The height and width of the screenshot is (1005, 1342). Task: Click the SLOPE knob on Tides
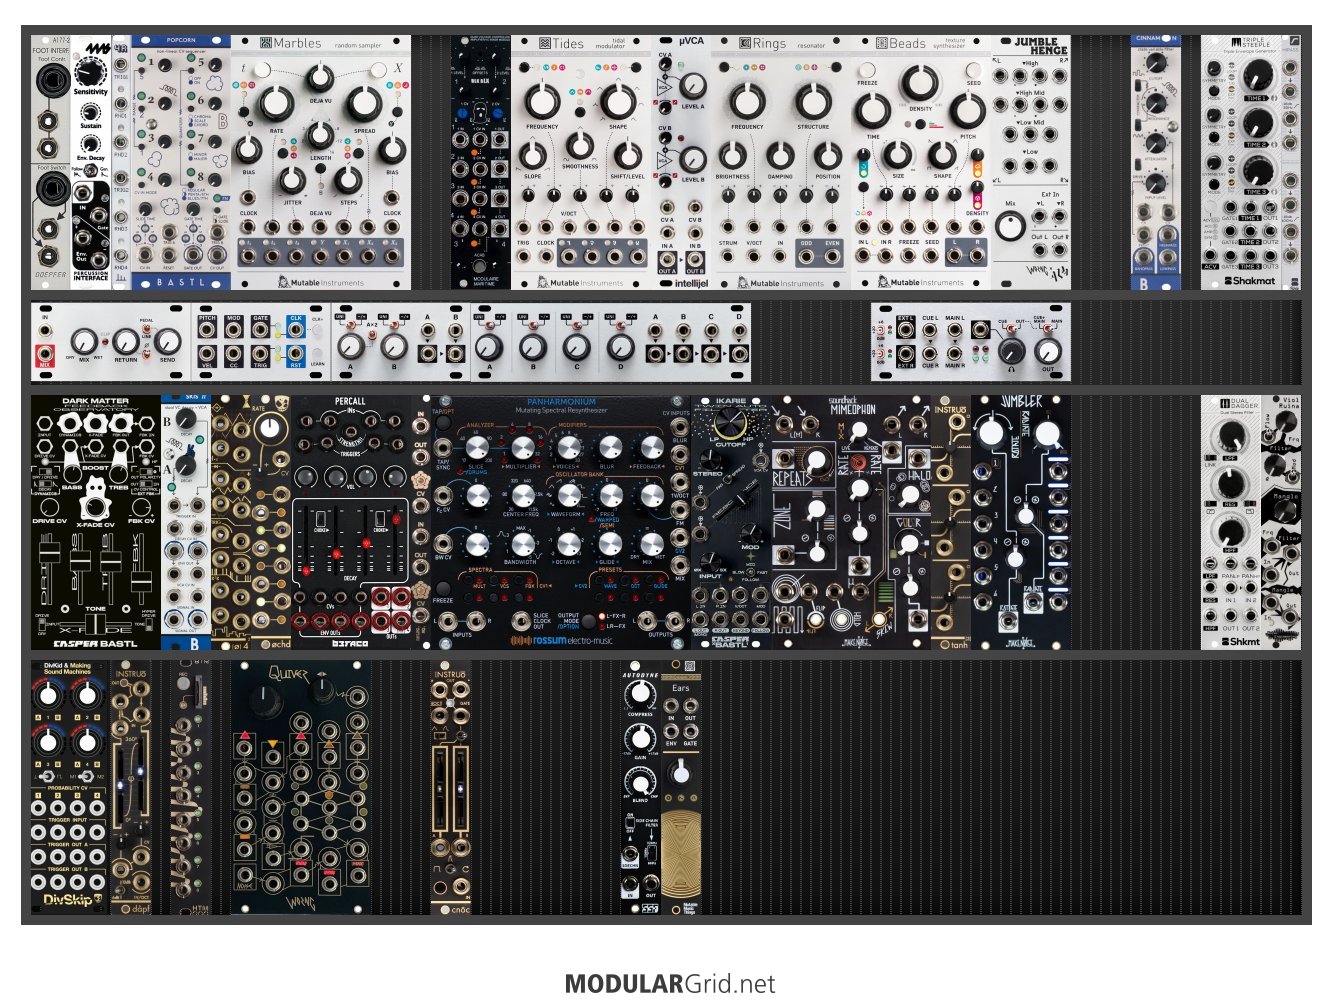533,156
